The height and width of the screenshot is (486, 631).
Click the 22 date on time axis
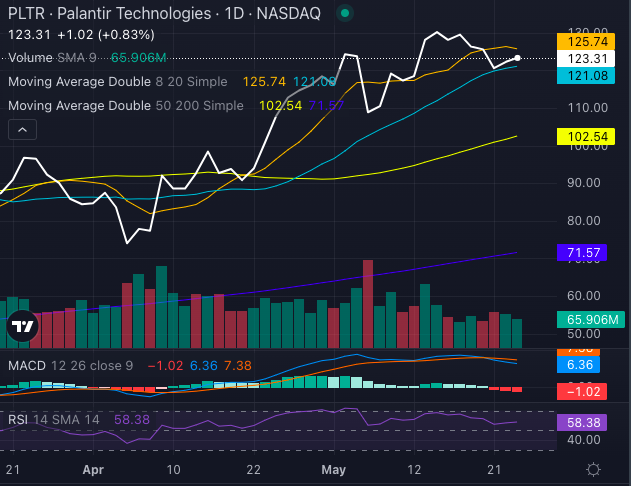pyautogui.click(x=254, y=470)
